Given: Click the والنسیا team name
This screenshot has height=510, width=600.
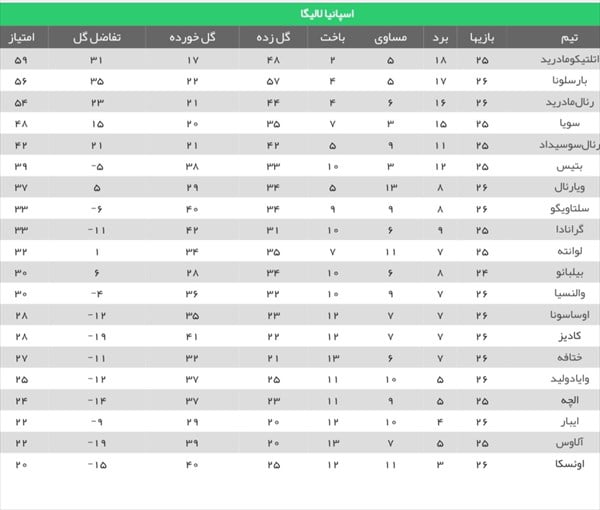Looking at the screenshot, I should pos(572,292).
